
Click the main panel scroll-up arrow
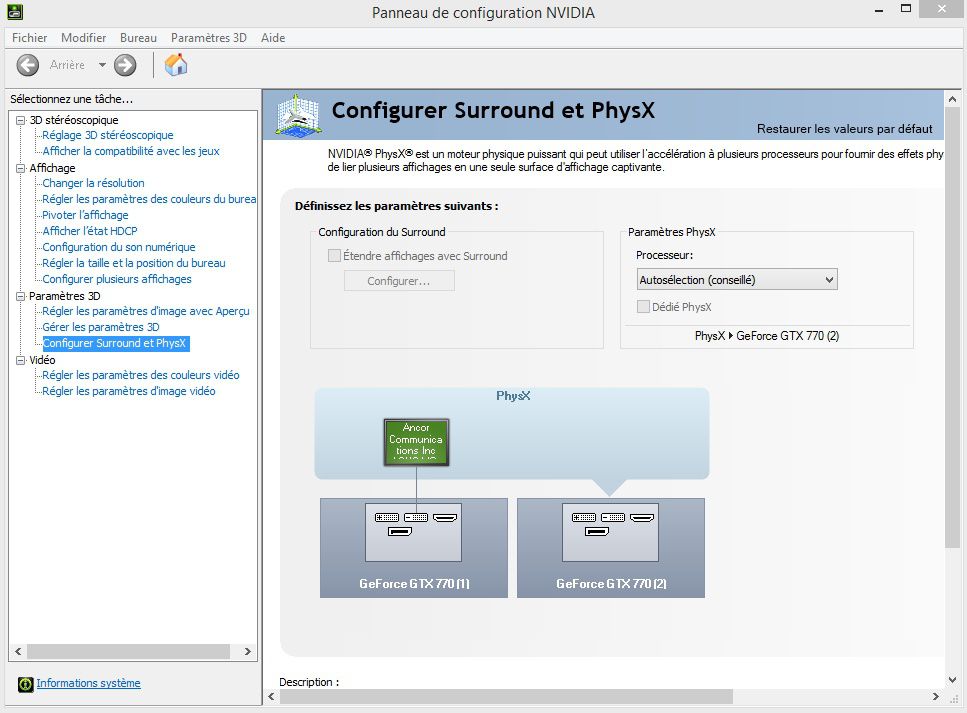[x=952, y=99]
